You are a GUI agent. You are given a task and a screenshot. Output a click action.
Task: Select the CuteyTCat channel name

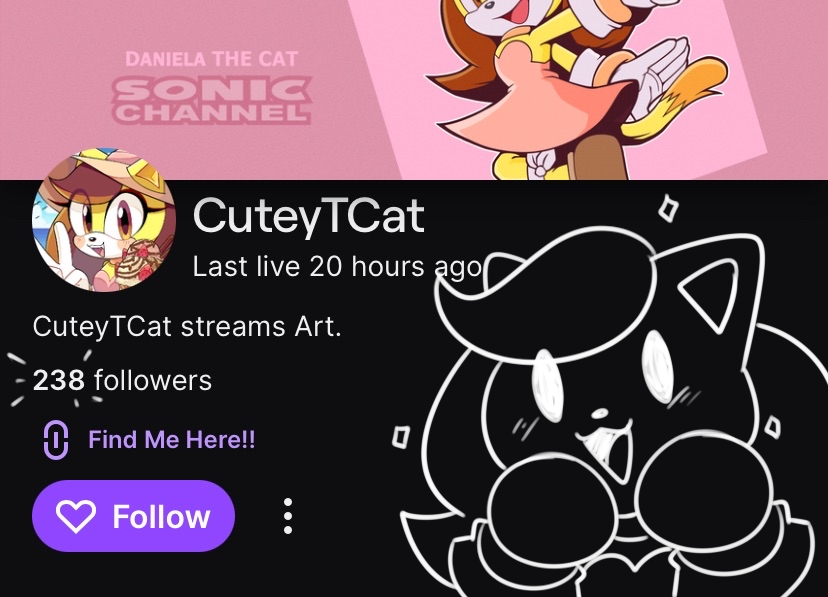308,217
